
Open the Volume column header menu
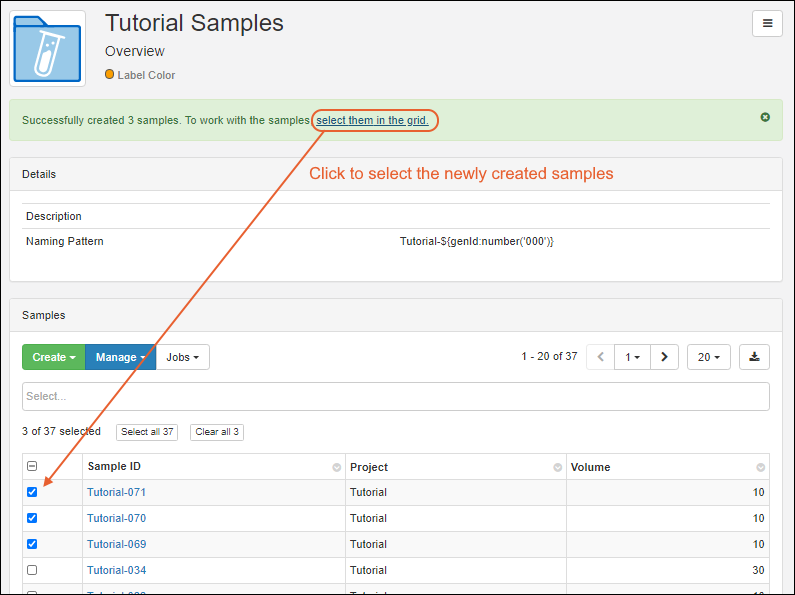click(x=760, y=468)
